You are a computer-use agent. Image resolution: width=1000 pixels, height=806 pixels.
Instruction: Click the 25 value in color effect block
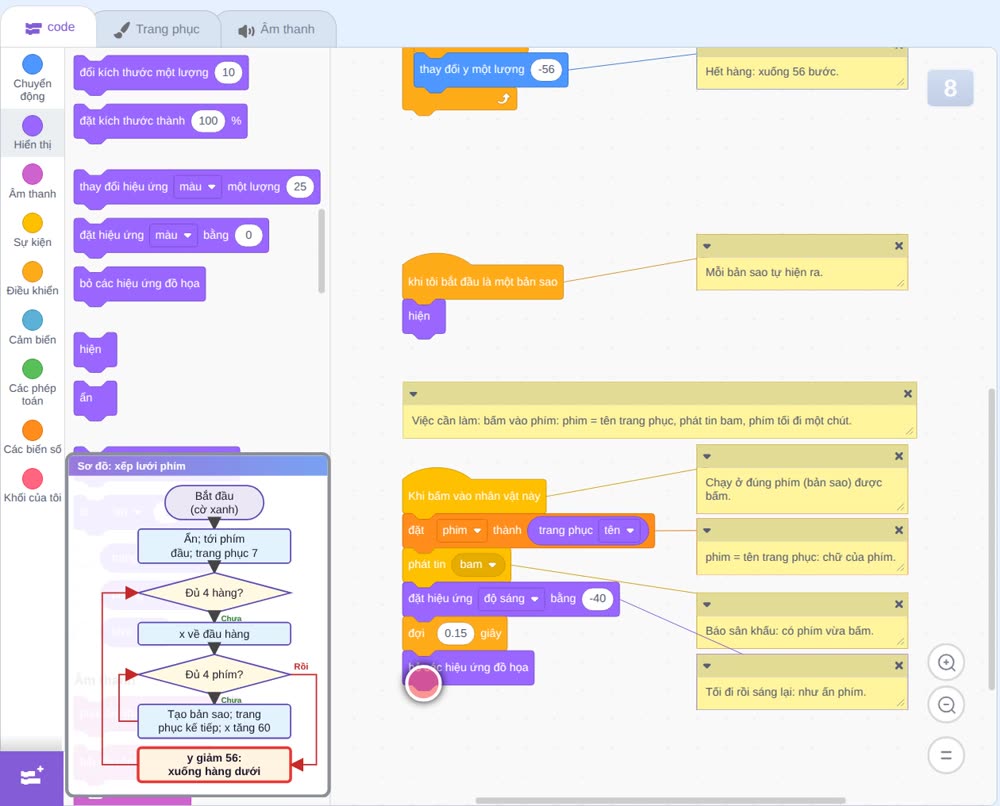[x=300, y=187]
